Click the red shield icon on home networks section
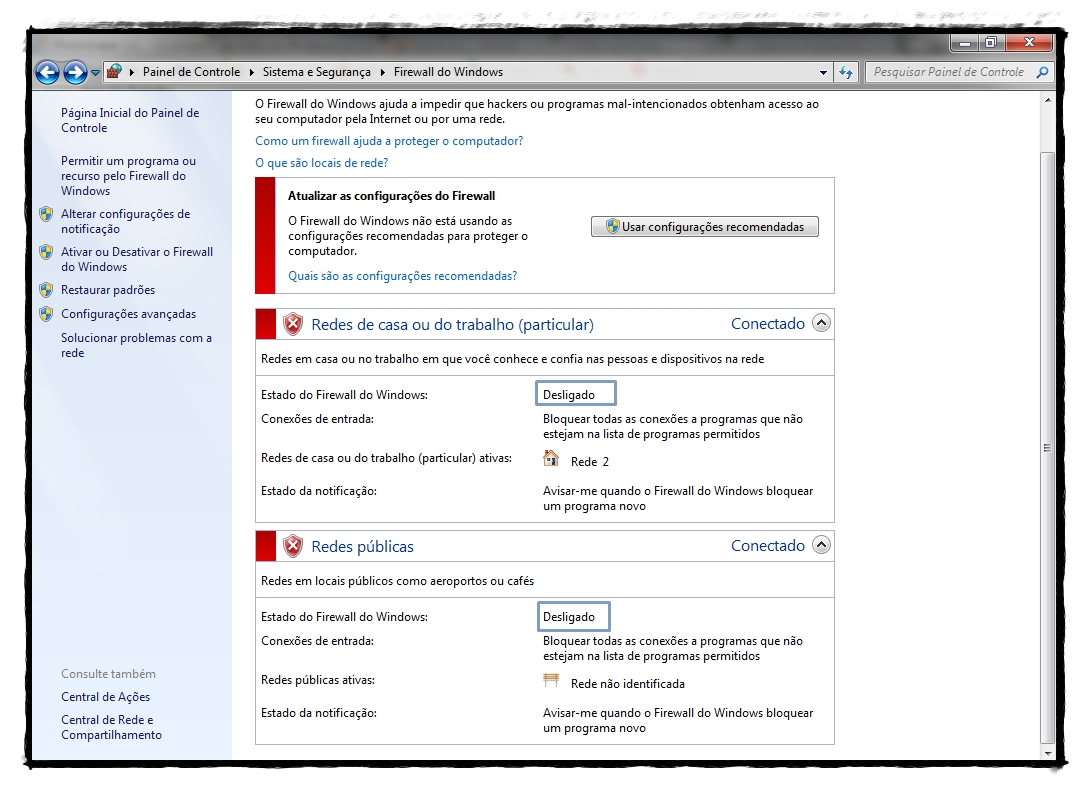 pyautogui.click(x=292, y=323)
